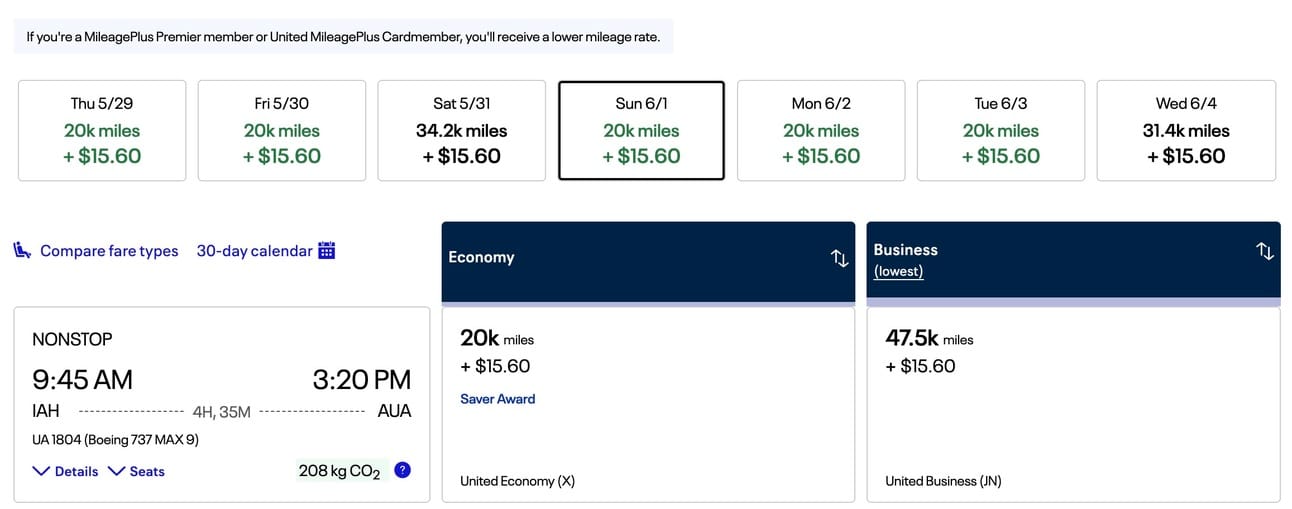Click the seat icon beside Compare fare types
The image size is (1292, 509).
(22, 250)
